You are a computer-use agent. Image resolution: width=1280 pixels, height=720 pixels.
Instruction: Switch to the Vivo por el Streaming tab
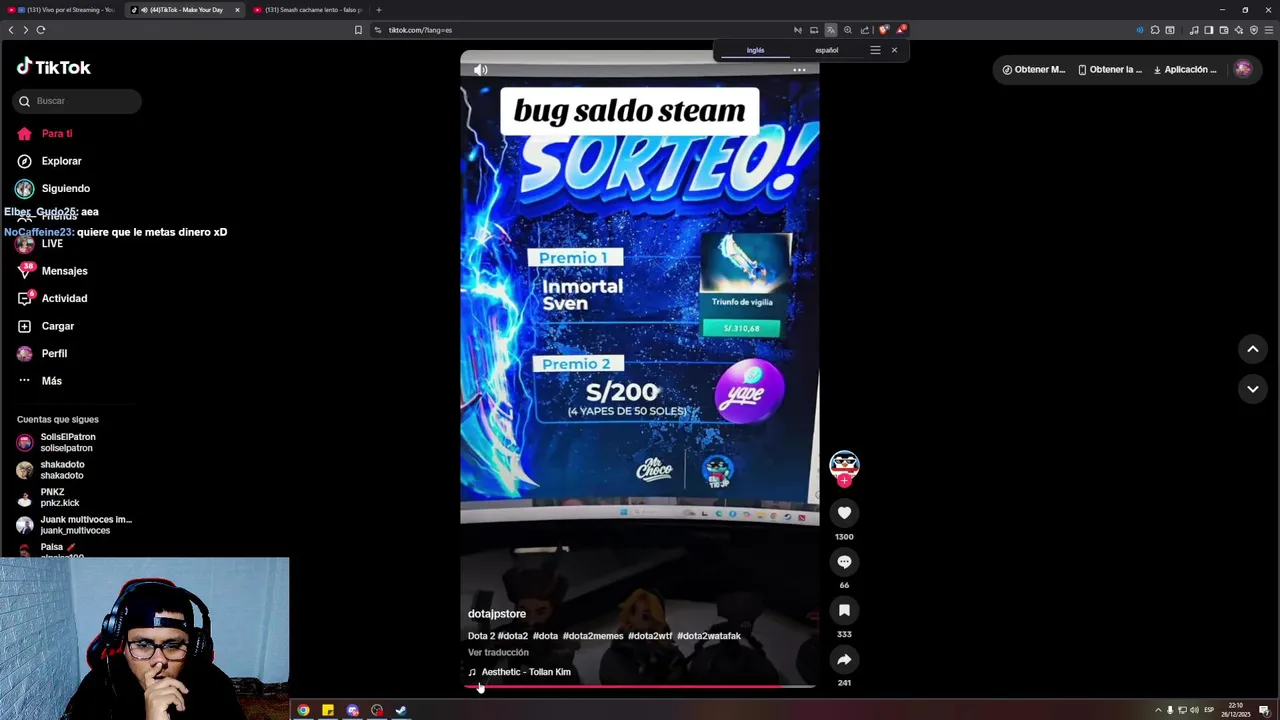click(61, 10)
